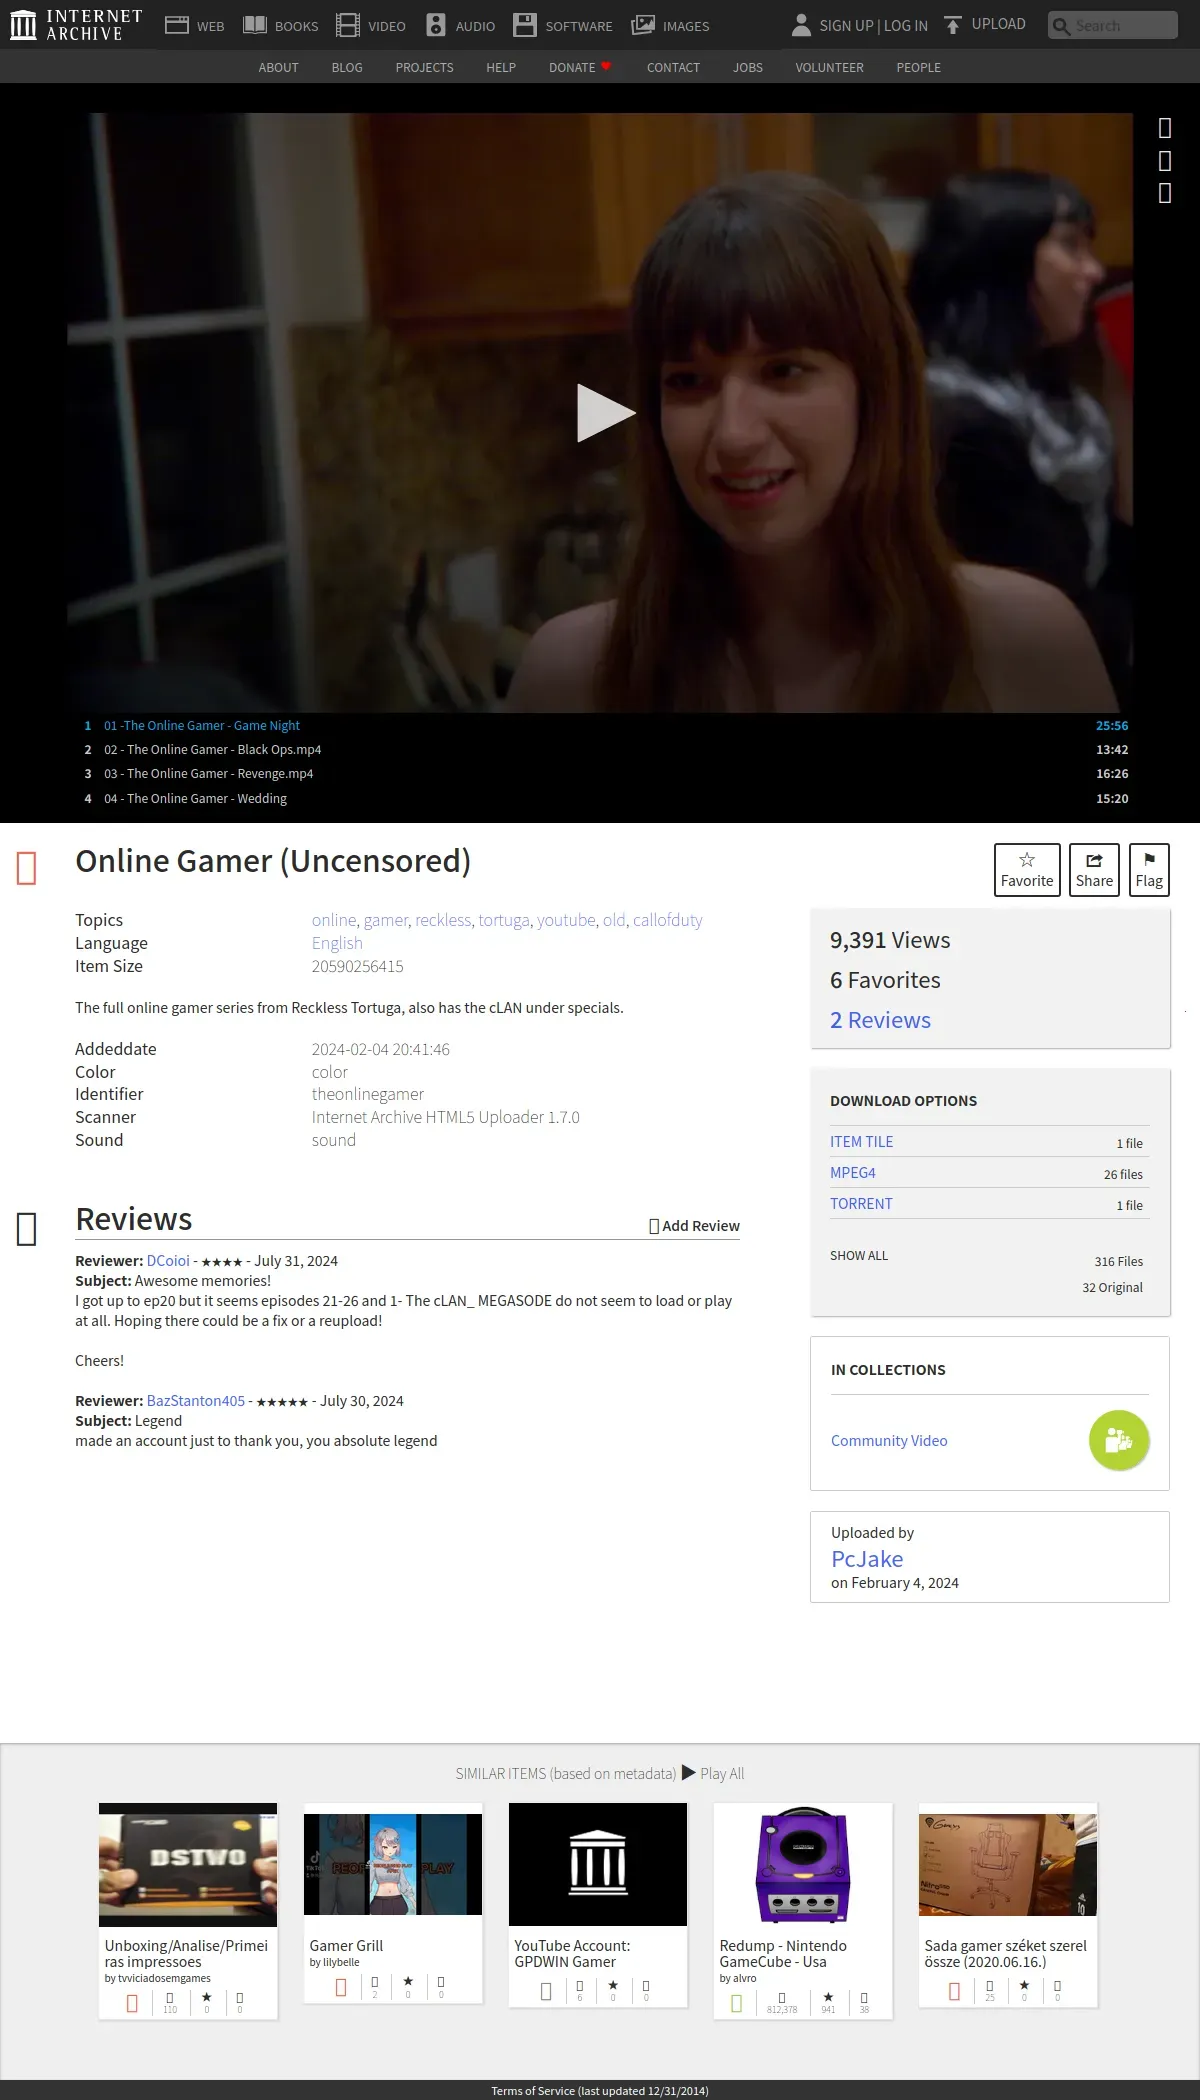
Task: Open the Donate menu item
Action: [580, 67]
